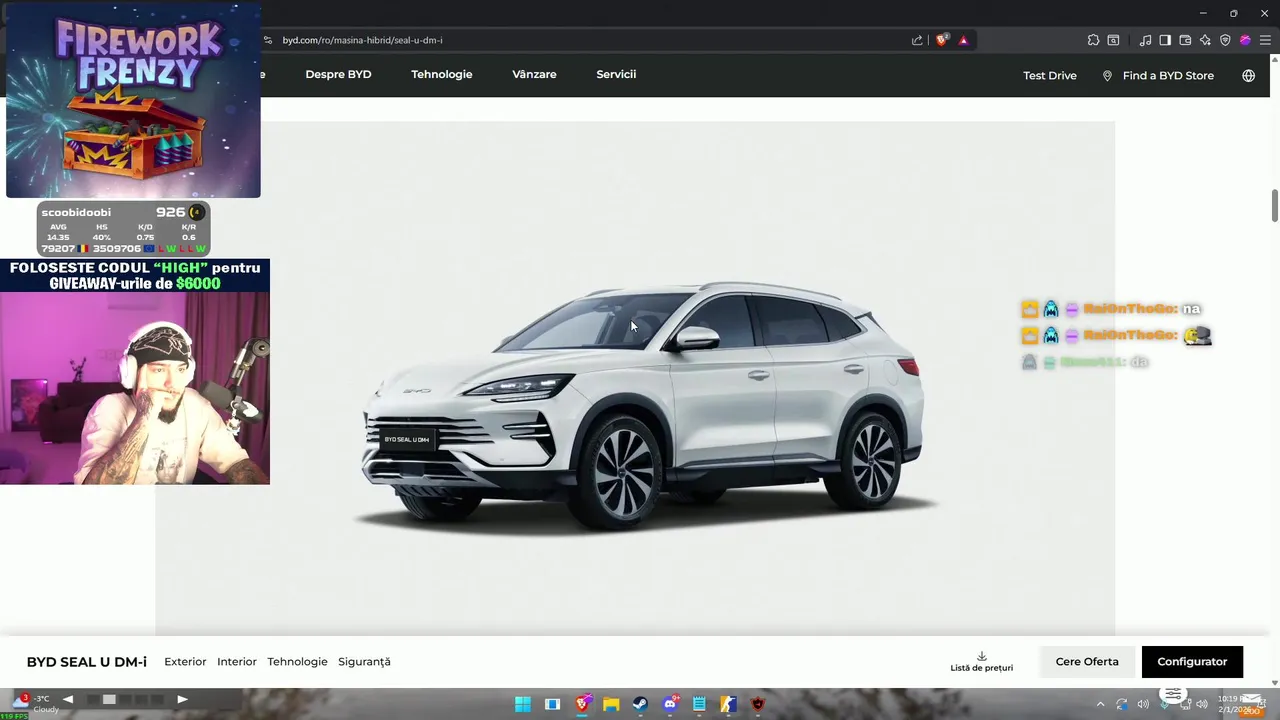Jump to Tehnologie section in bottom bar
The image size is (1280, 720).
click(x=297, y=662)
